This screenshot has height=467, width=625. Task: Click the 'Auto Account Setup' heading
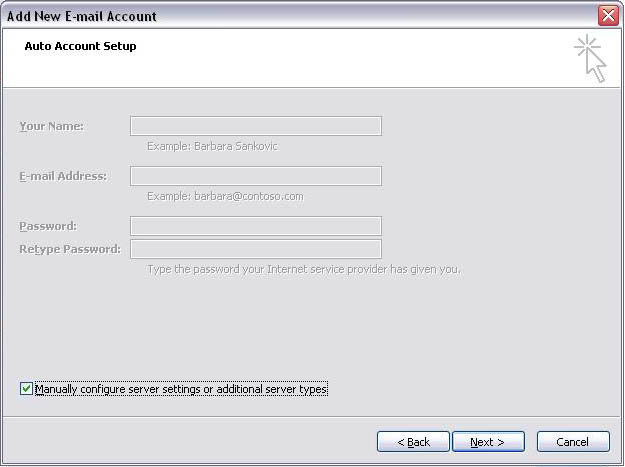[x=81, y=46]
